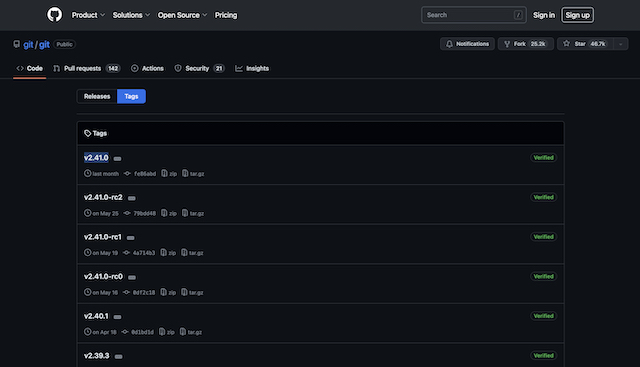Download the zip of v2.41.0
The width and height of the screenshot is (640, 367).
(x=169, y=173)
